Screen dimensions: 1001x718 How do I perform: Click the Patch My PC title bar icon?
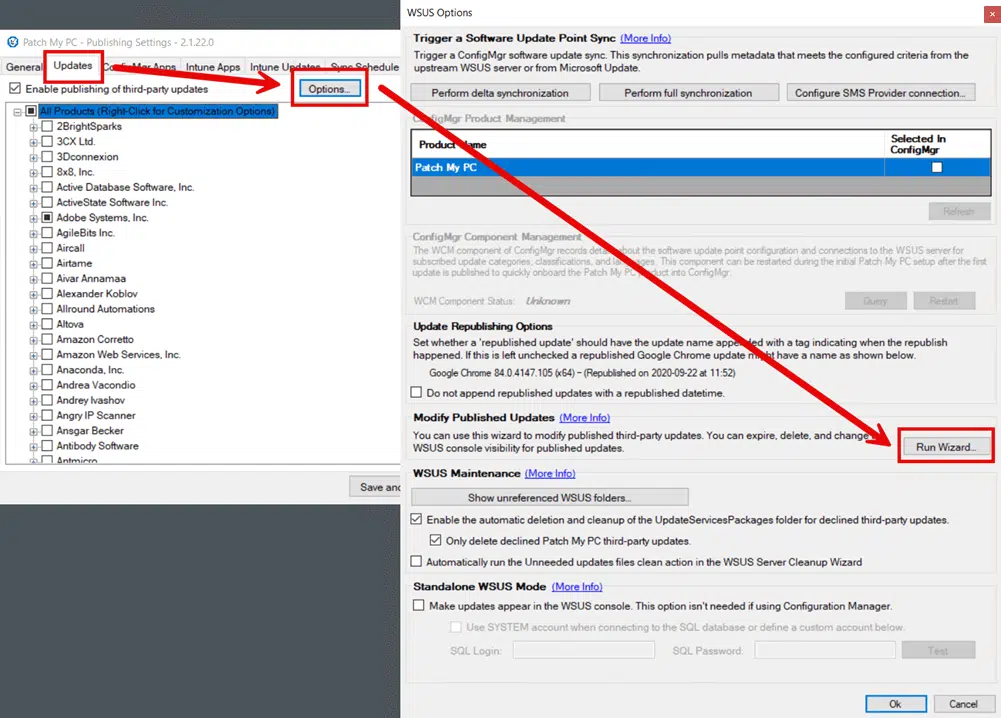12,42
